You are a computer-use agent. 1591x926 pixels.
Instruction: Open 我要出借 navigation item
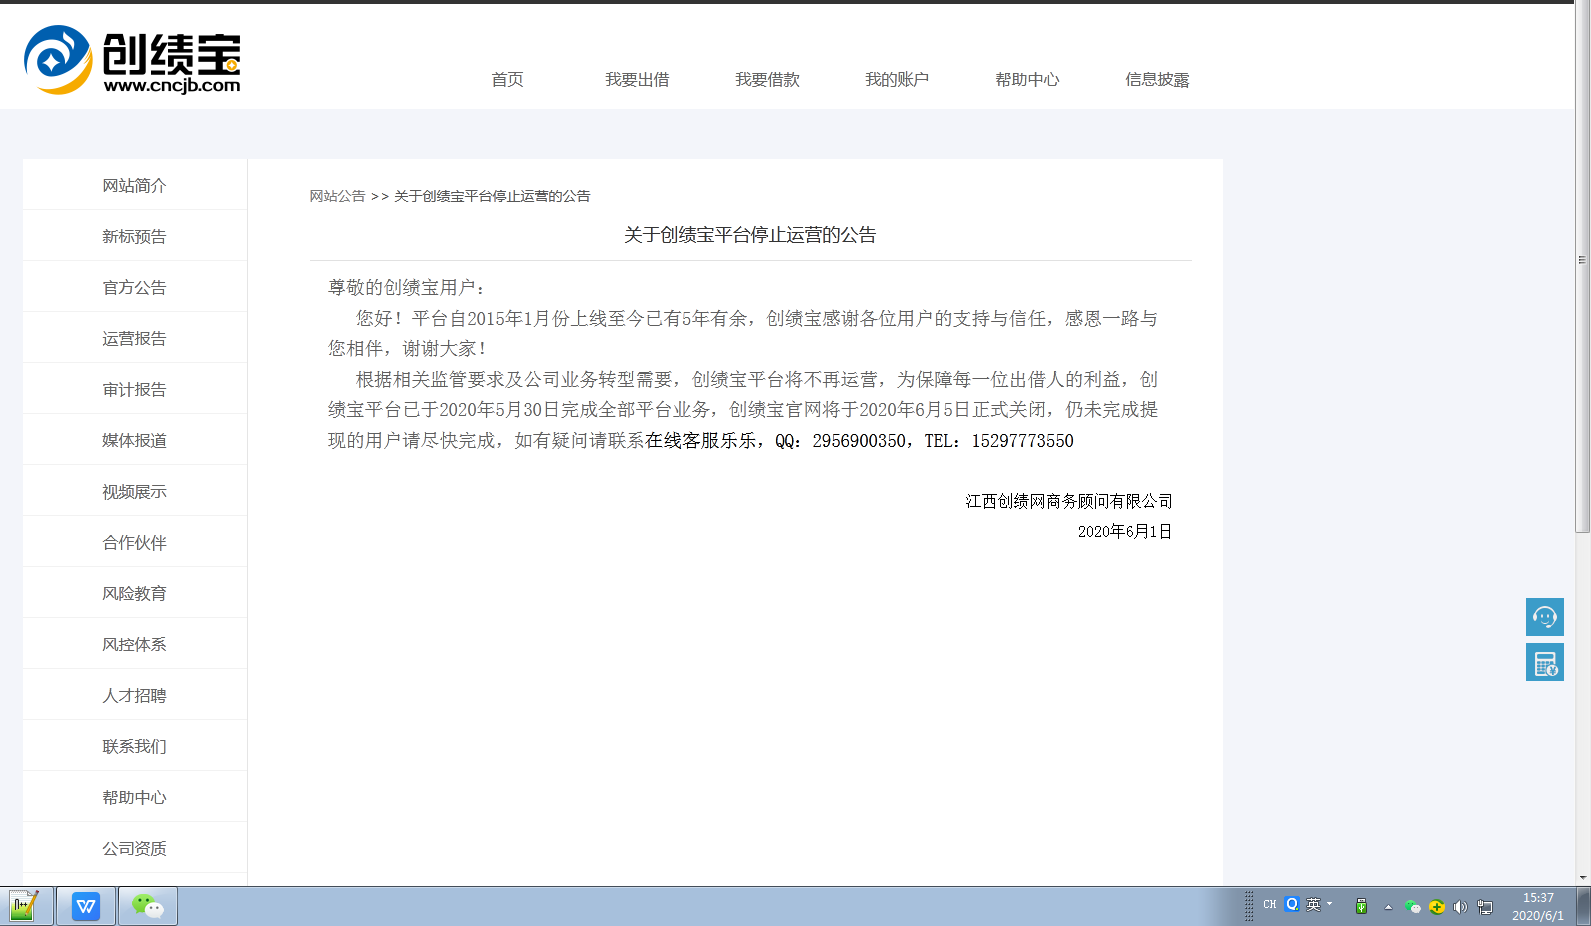(637, 79)
